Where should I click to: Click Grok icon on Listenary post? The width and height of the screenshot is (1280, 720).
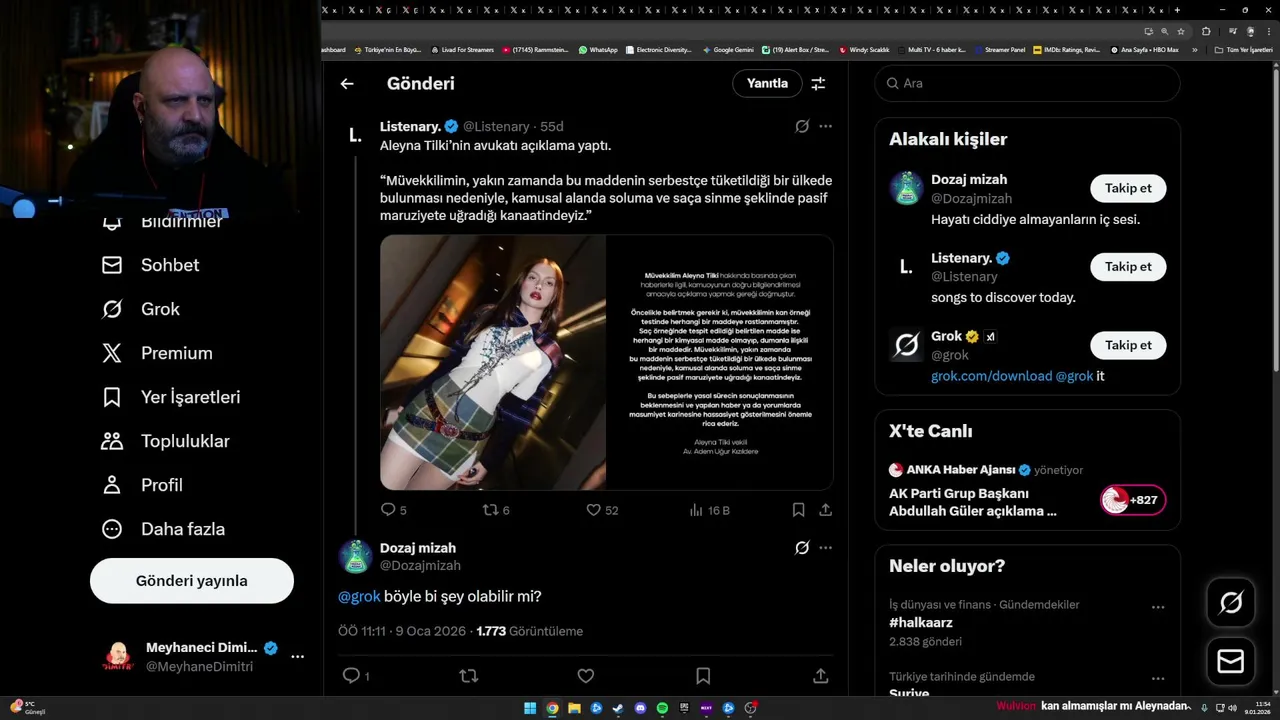pos(802,127)
